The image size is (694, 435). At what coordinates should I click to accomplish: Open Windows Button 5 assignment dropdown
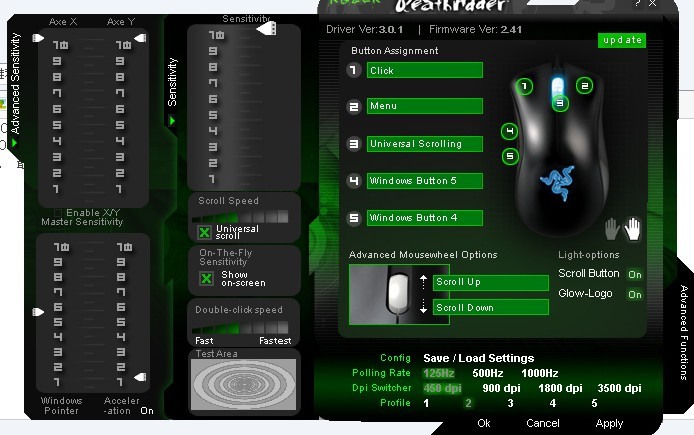(x=425, y=181)
